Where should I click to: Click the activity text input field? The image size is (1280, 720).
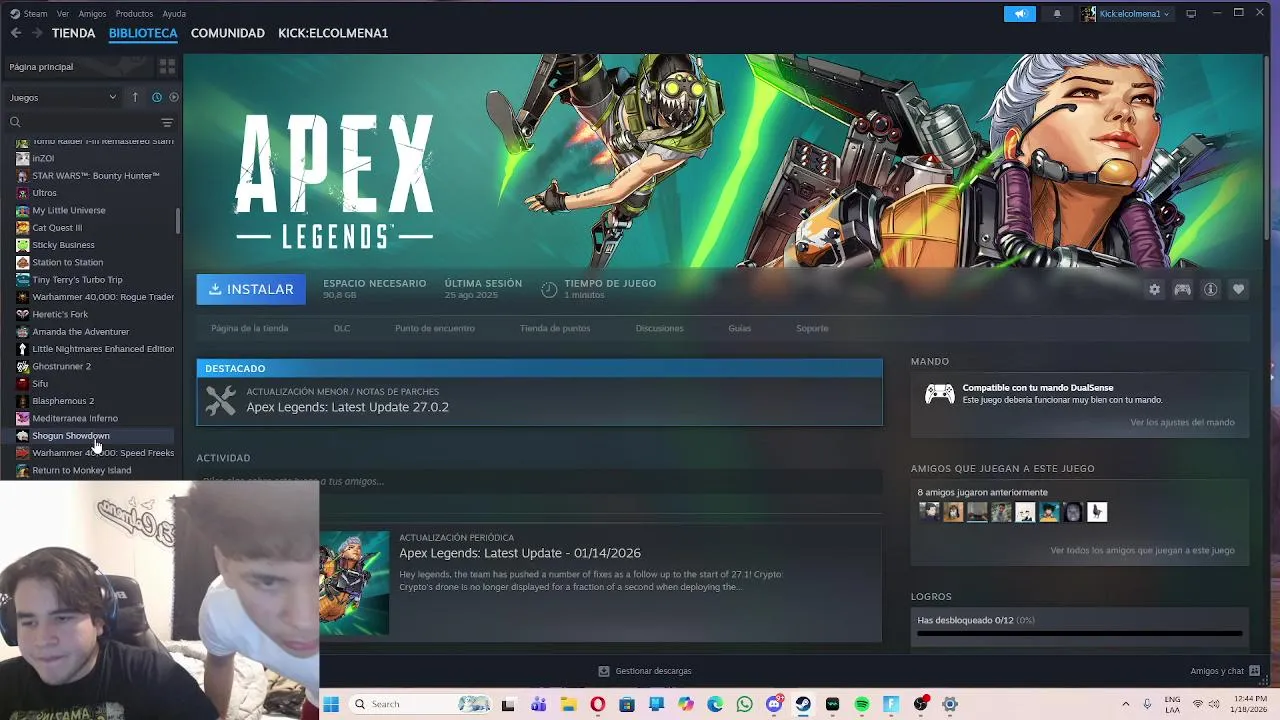click(540, 481)
